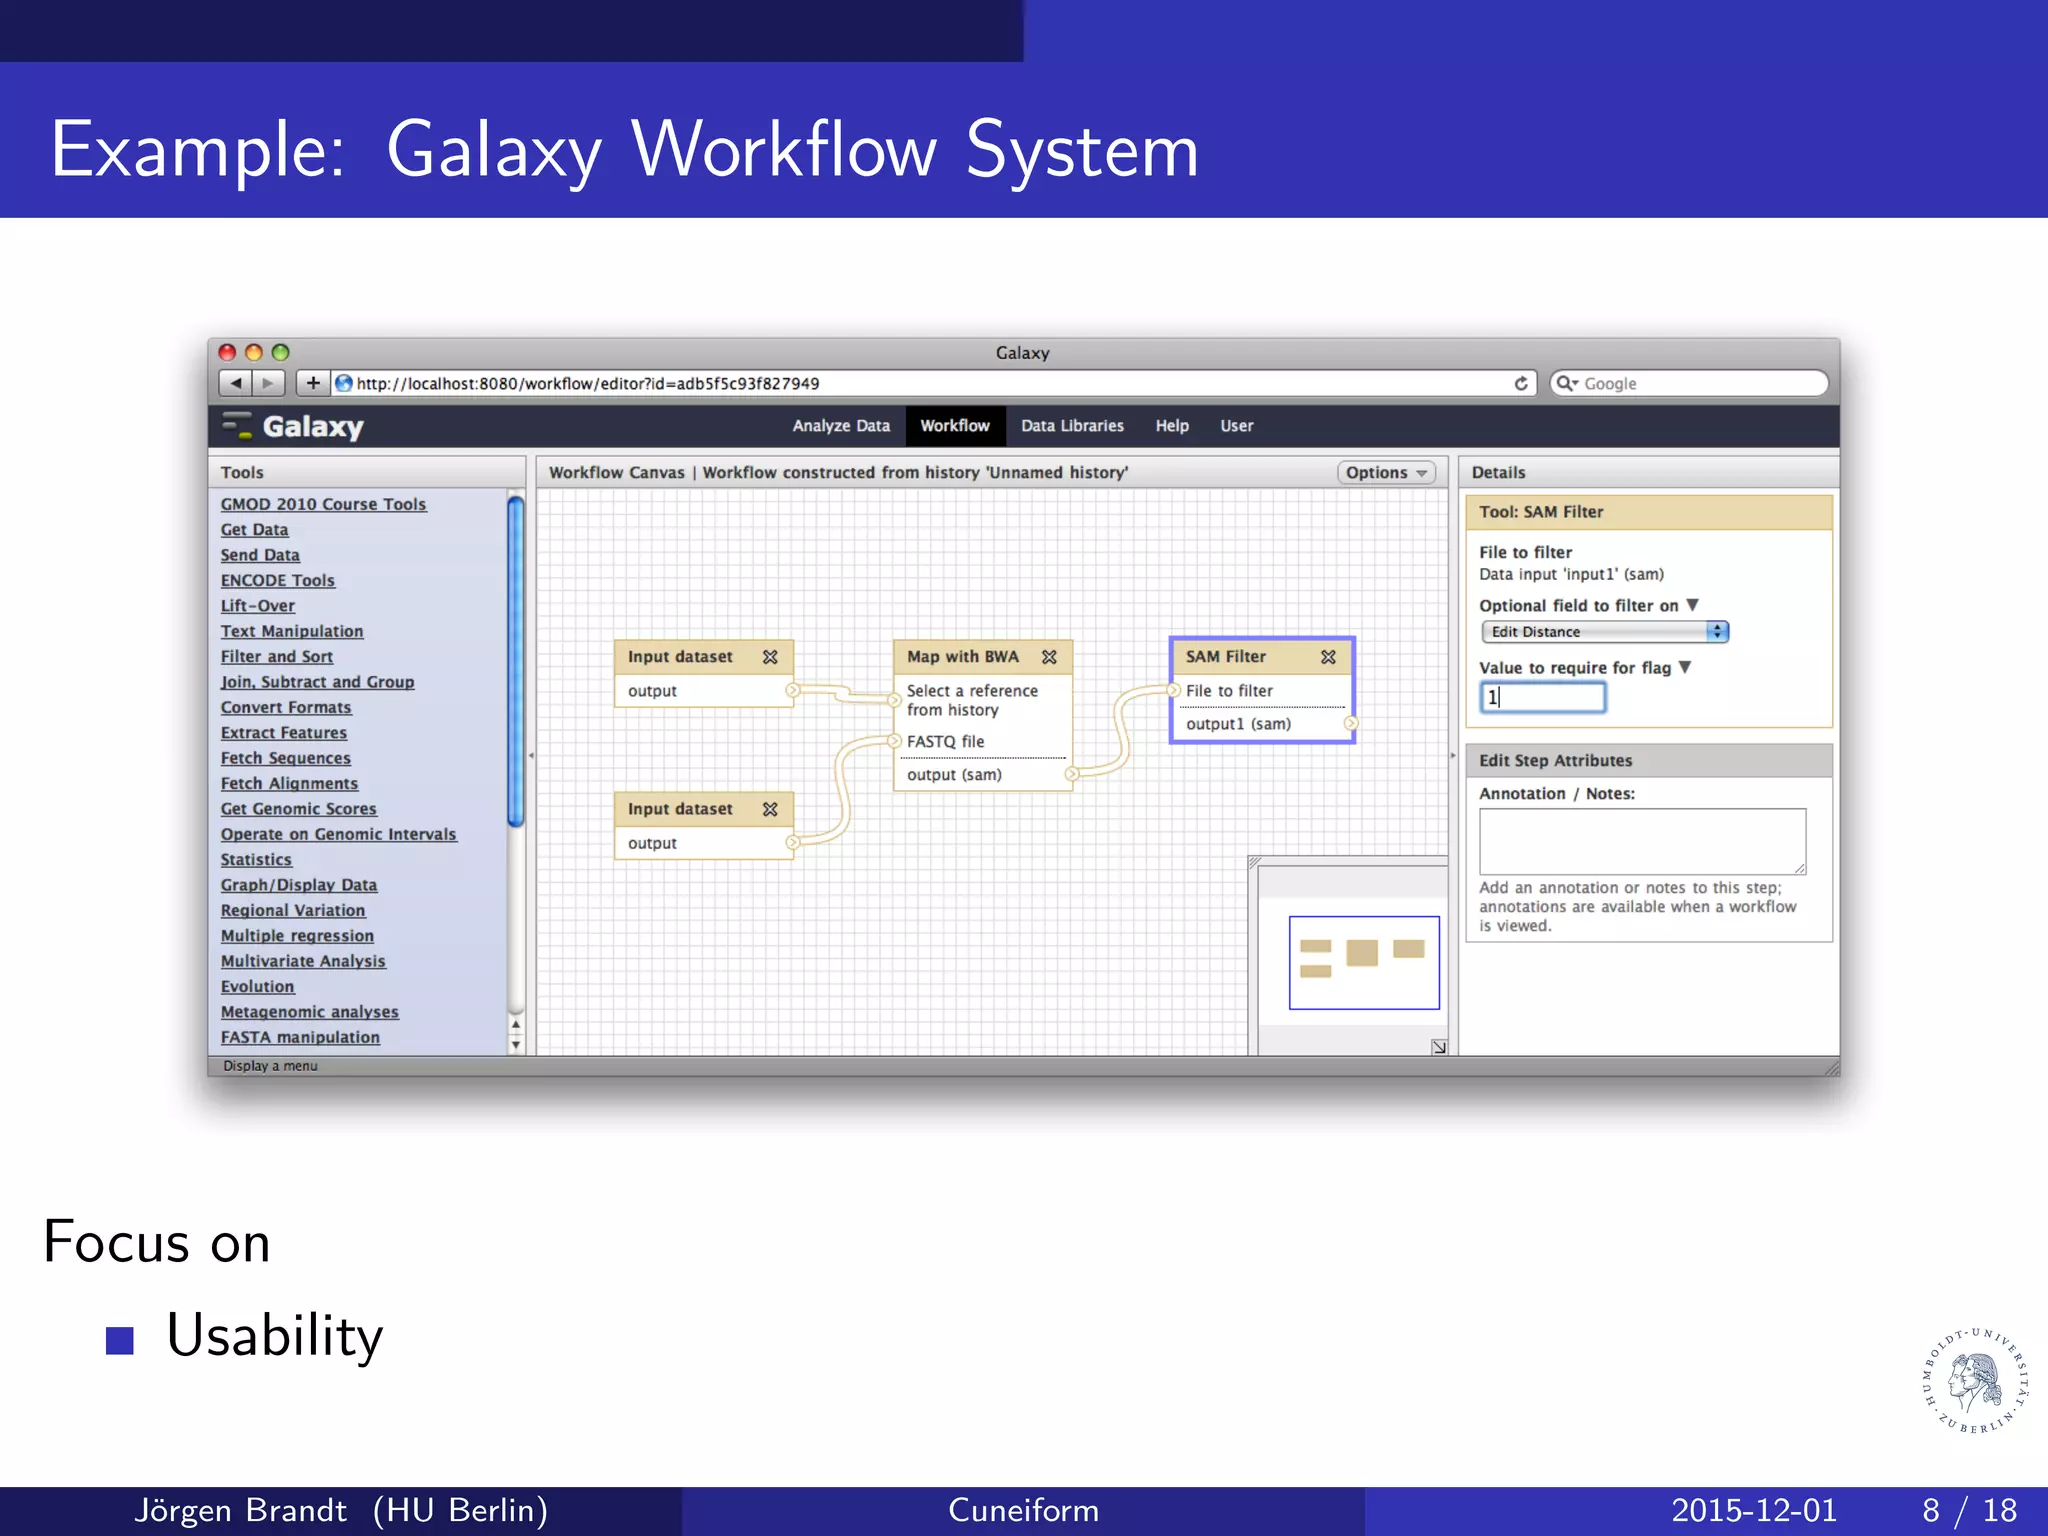Click the Tools scrollbar down arrow

click(x=516, y=1045)
